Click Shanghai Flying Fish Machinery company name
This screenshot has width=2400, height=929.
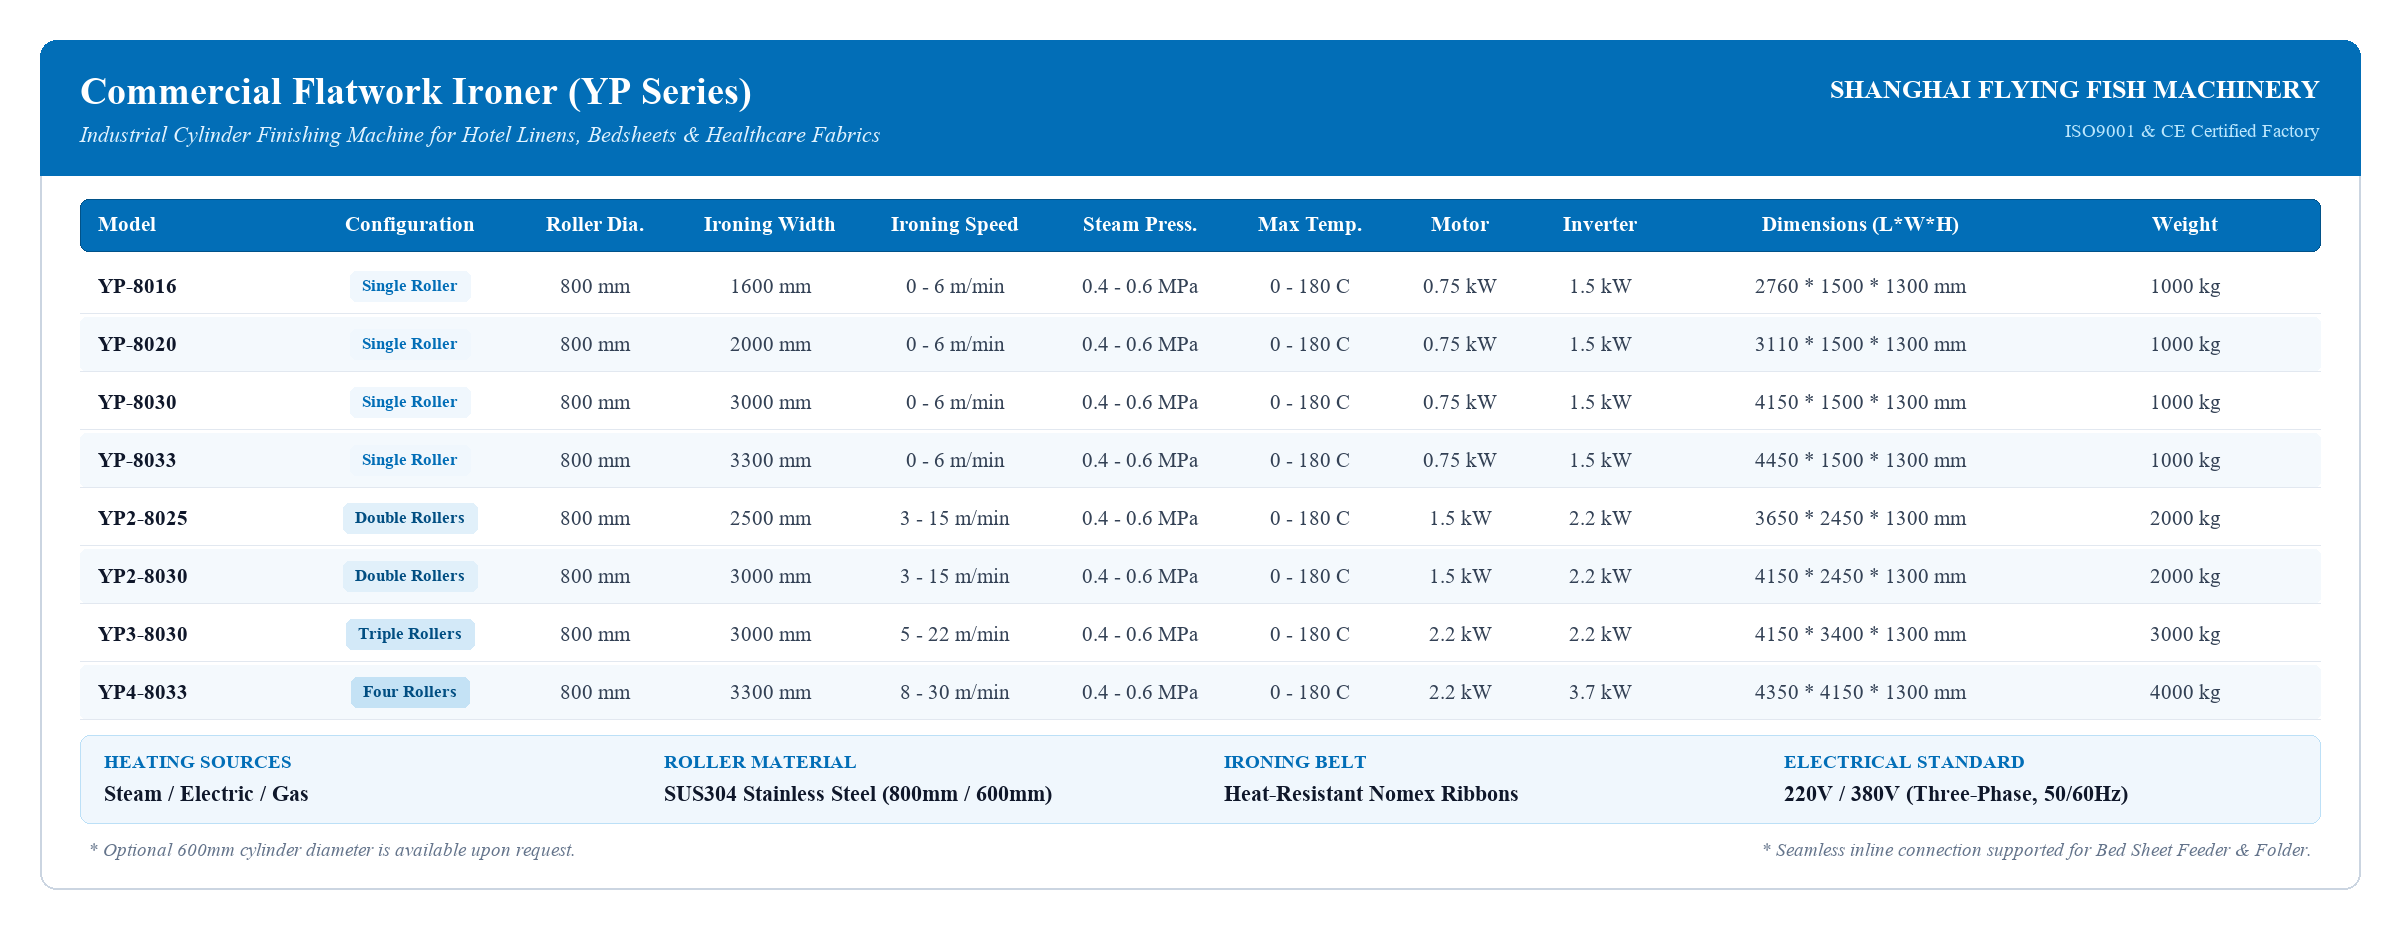pyautogui.click(x=2074, y=90)
